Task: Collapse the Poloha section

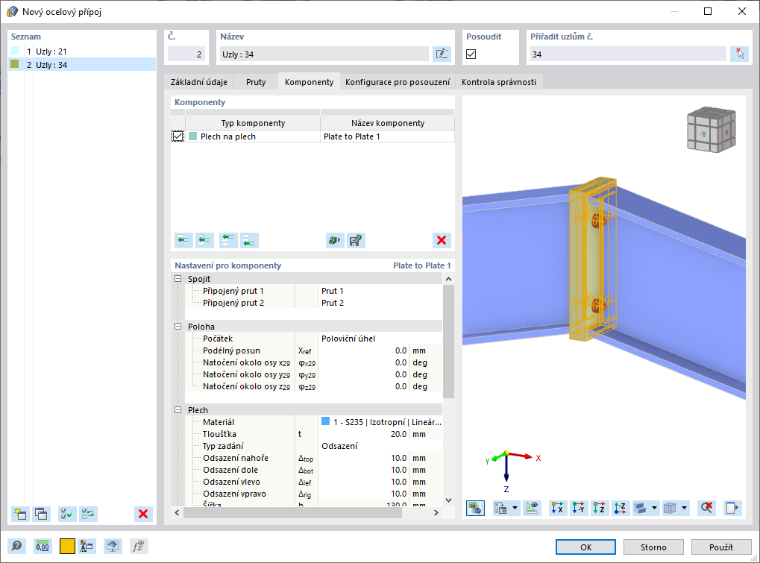Action: 178,327
